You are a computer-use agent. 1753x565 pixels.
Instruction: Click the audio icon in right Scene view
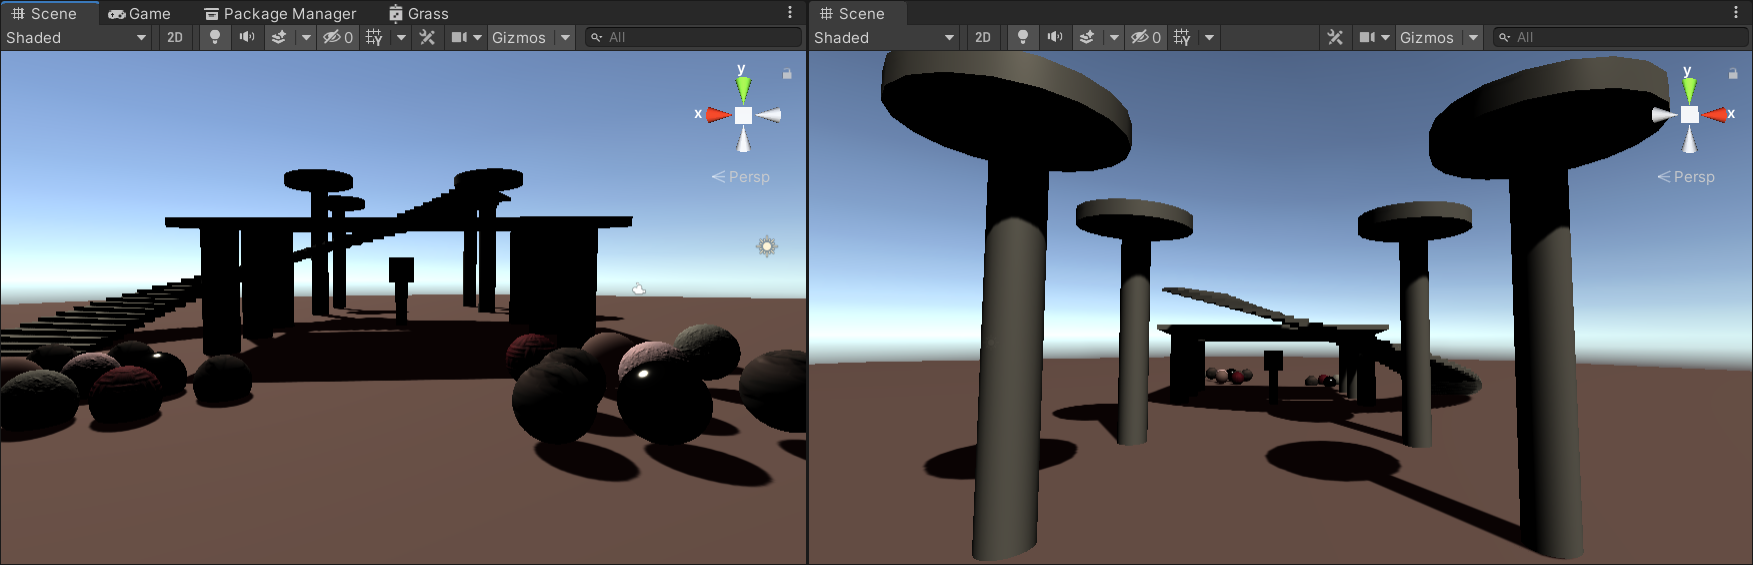[1054, 37]
